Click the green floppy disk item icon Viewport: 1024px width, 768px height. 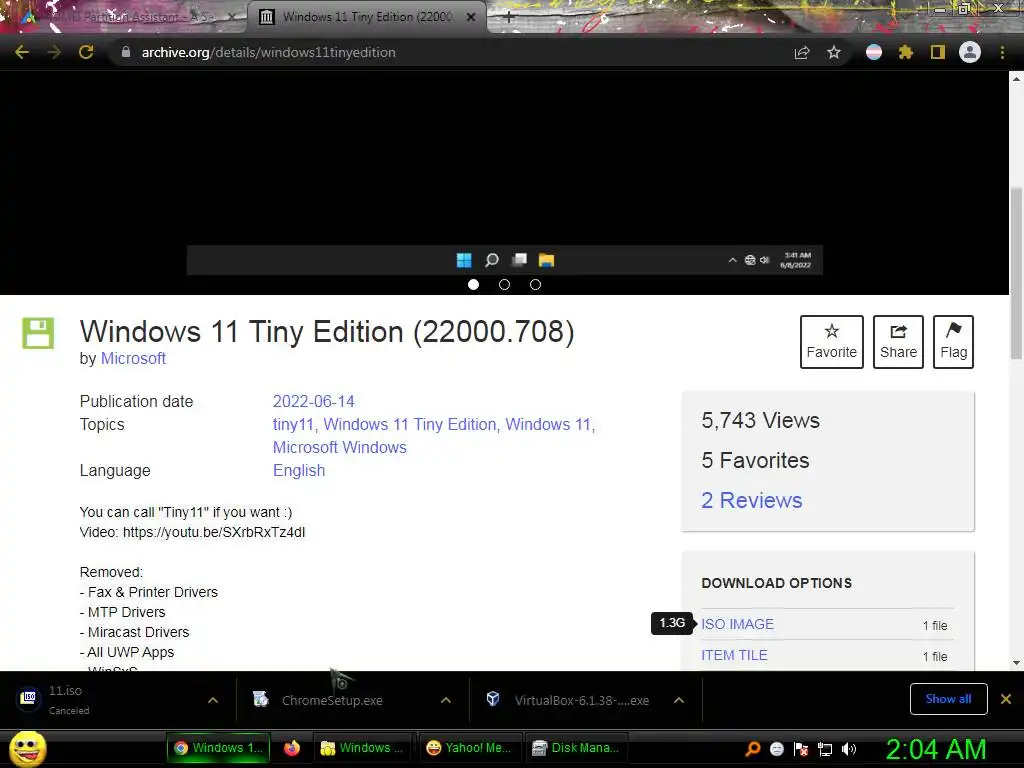pyautogui.click(x=38, y=333)
